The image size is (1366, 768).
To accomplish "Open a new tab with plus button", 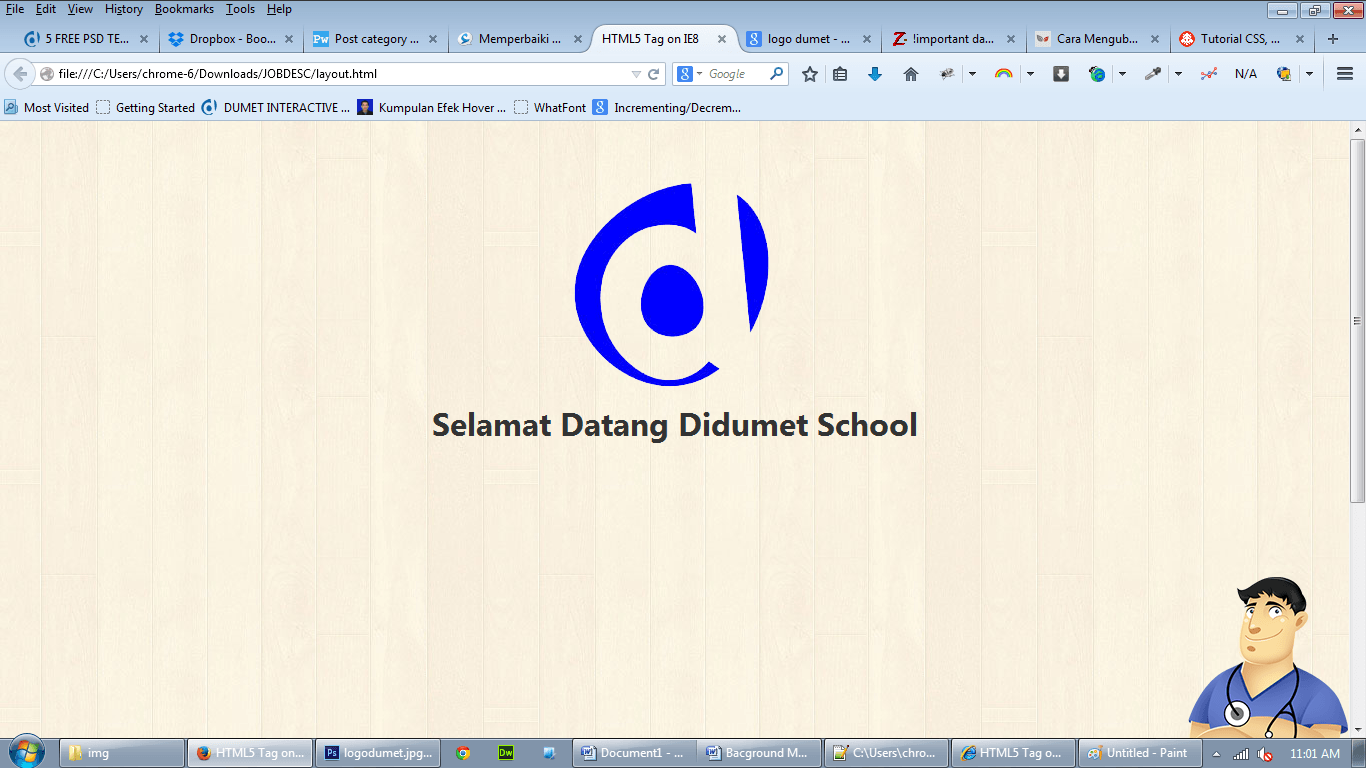I will click(x=1333, y=39).
